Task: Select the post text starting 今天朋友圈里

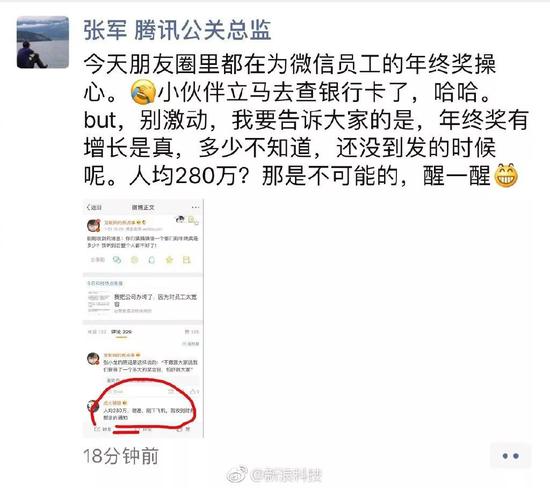Action: point(306,120)
